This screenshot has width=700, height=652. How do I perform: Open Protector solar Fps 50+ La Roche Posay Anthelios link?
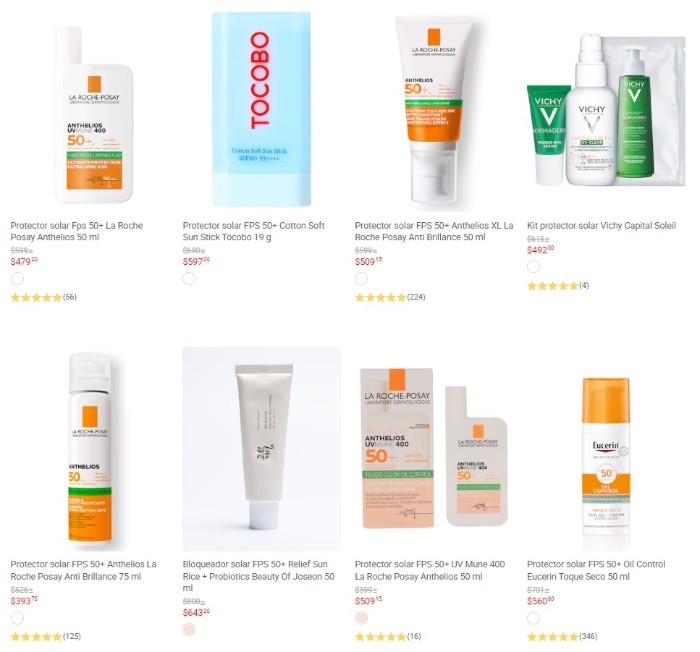point(77,231)
